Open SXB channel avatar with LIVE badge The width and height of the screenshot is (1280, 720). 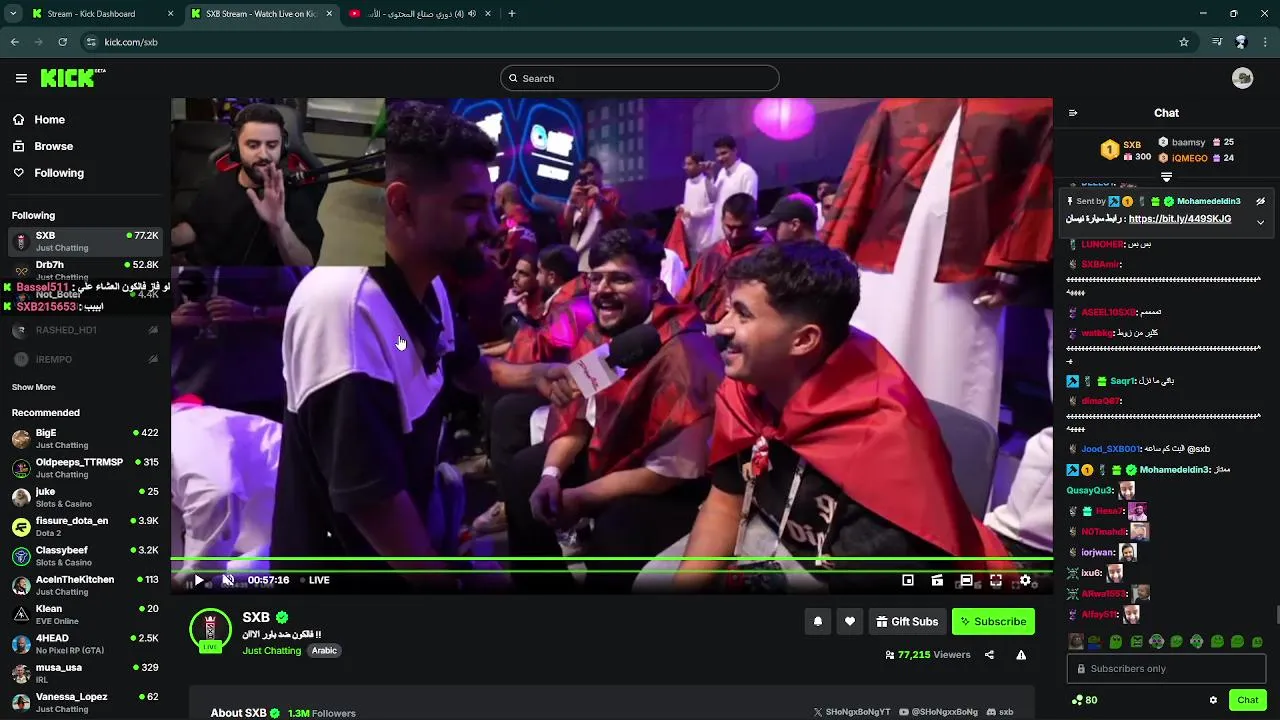click(210, 630)
